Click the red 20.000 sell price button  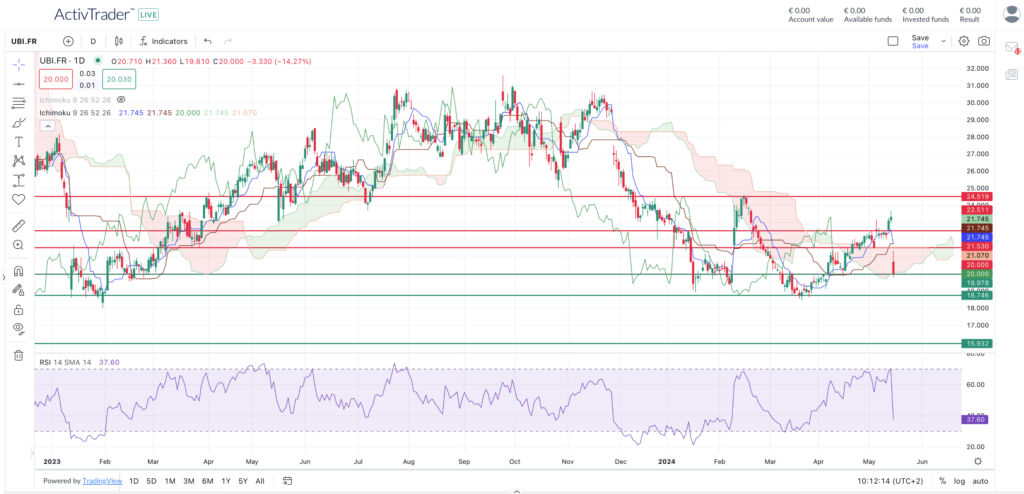(55, 79)
